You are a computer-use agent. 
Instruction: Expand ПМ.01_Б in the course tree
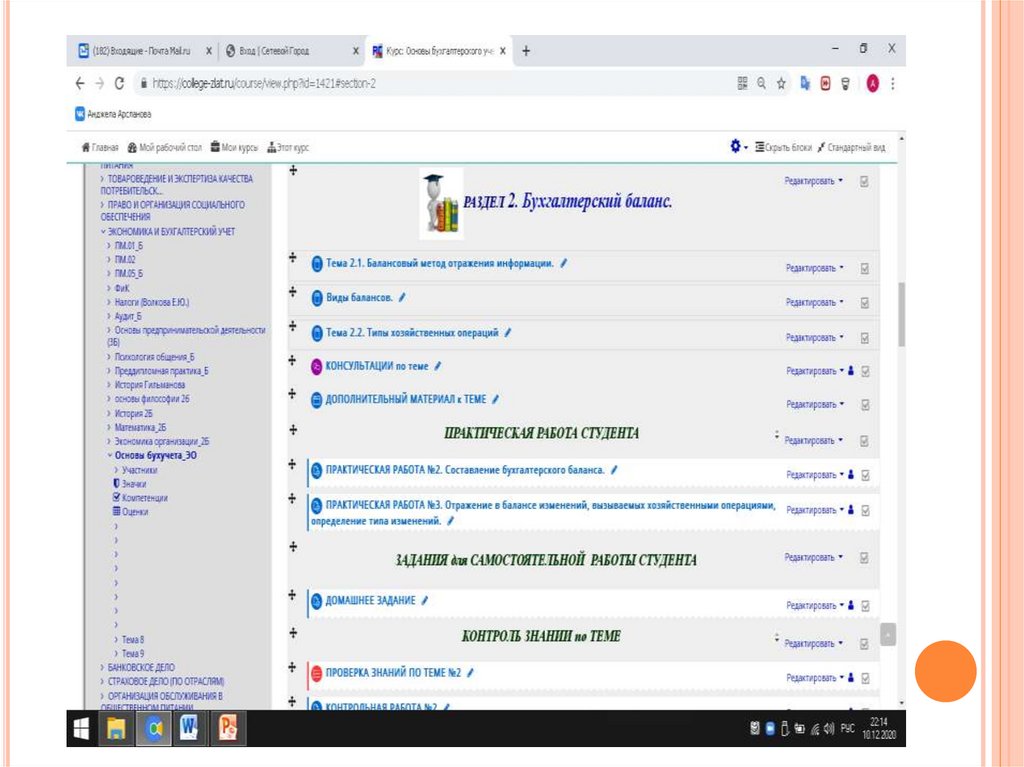point(109,246)
